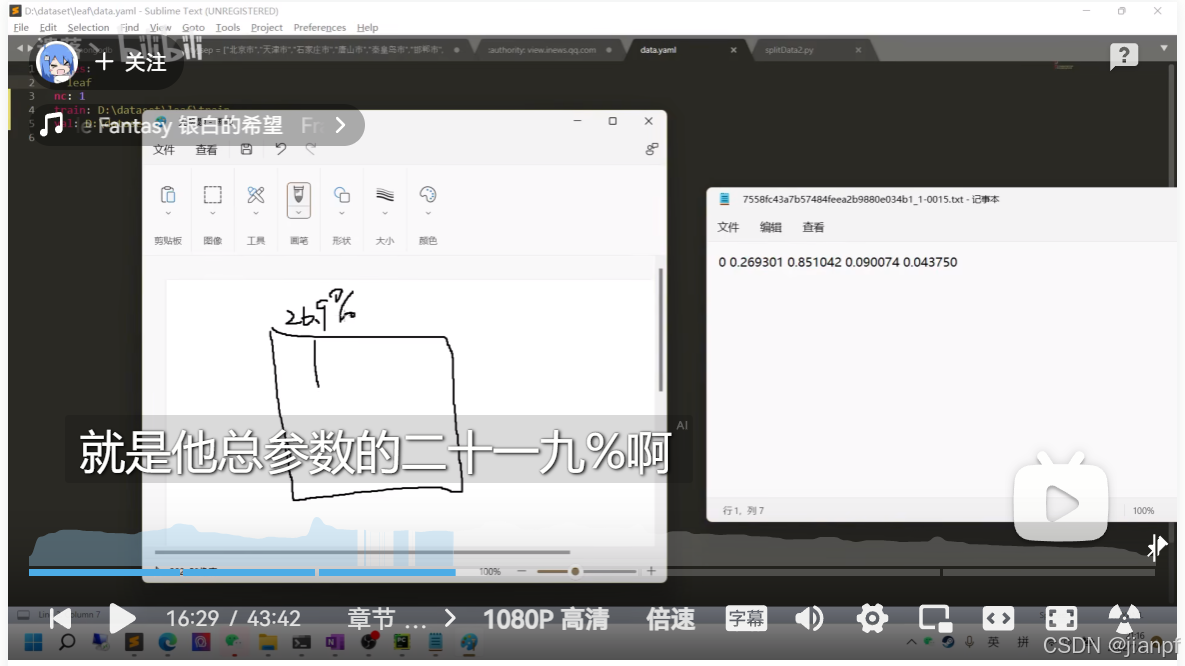Switch to wide-screen player mode
Screen dimensions: 1185x666
998,618
